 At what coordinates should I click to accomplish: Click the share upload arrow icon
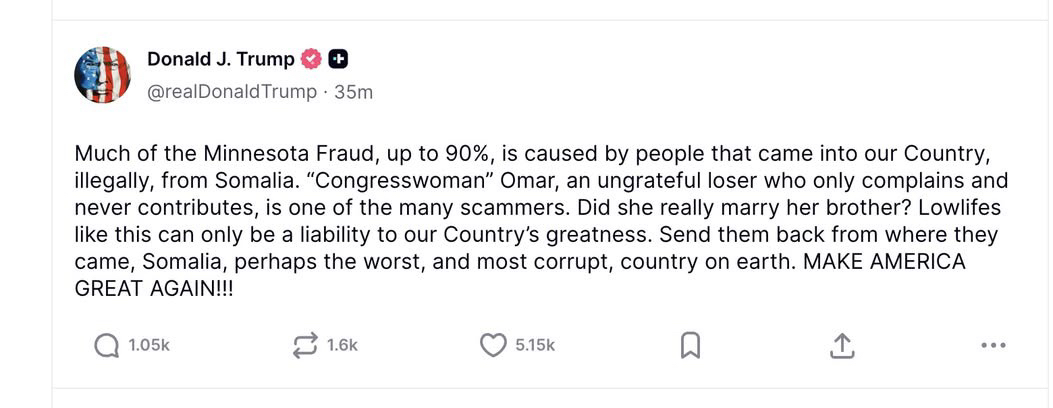click(x=842, y=345)
